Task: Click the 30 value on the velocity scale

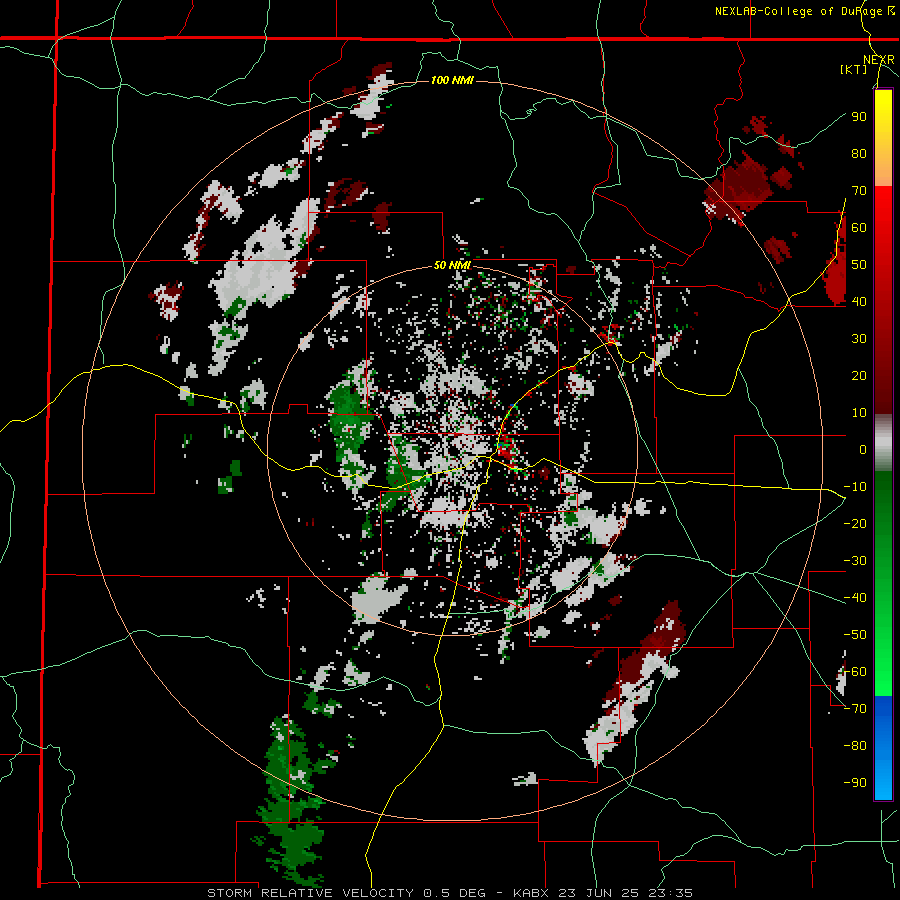Action: click(859, 339)
